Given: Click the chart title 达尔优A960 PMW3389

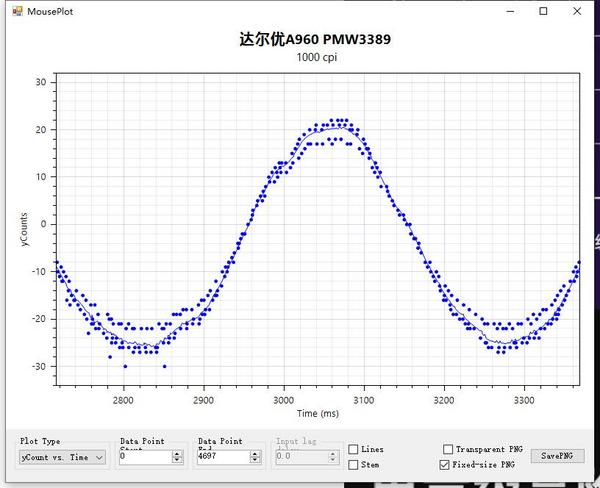Looking at the screenshot, I should 315,39.
